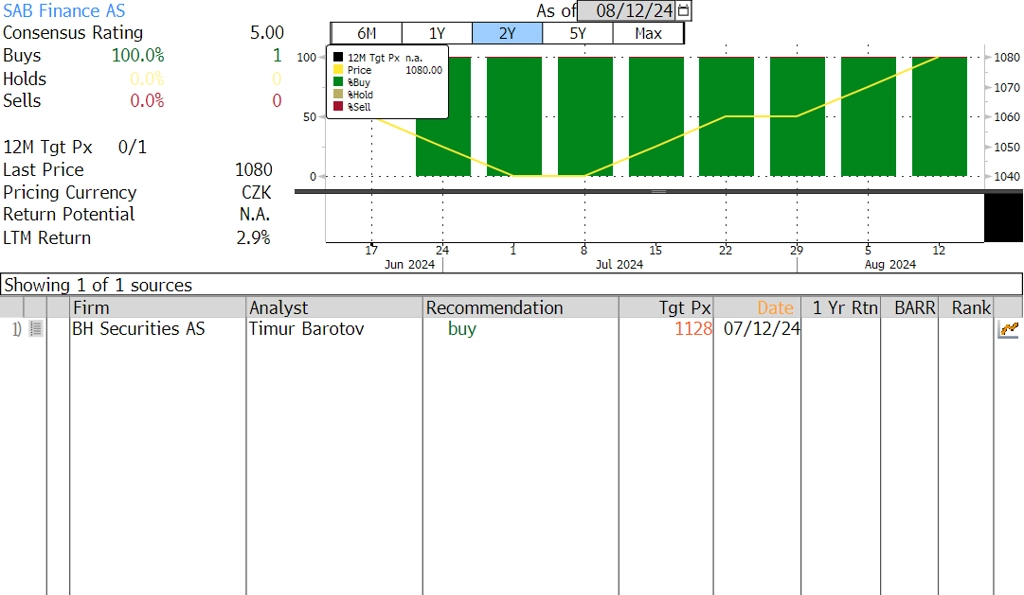Click the As of date field 08/12/24
This screenshot has height=595, width=1024.
click(627, 10)
